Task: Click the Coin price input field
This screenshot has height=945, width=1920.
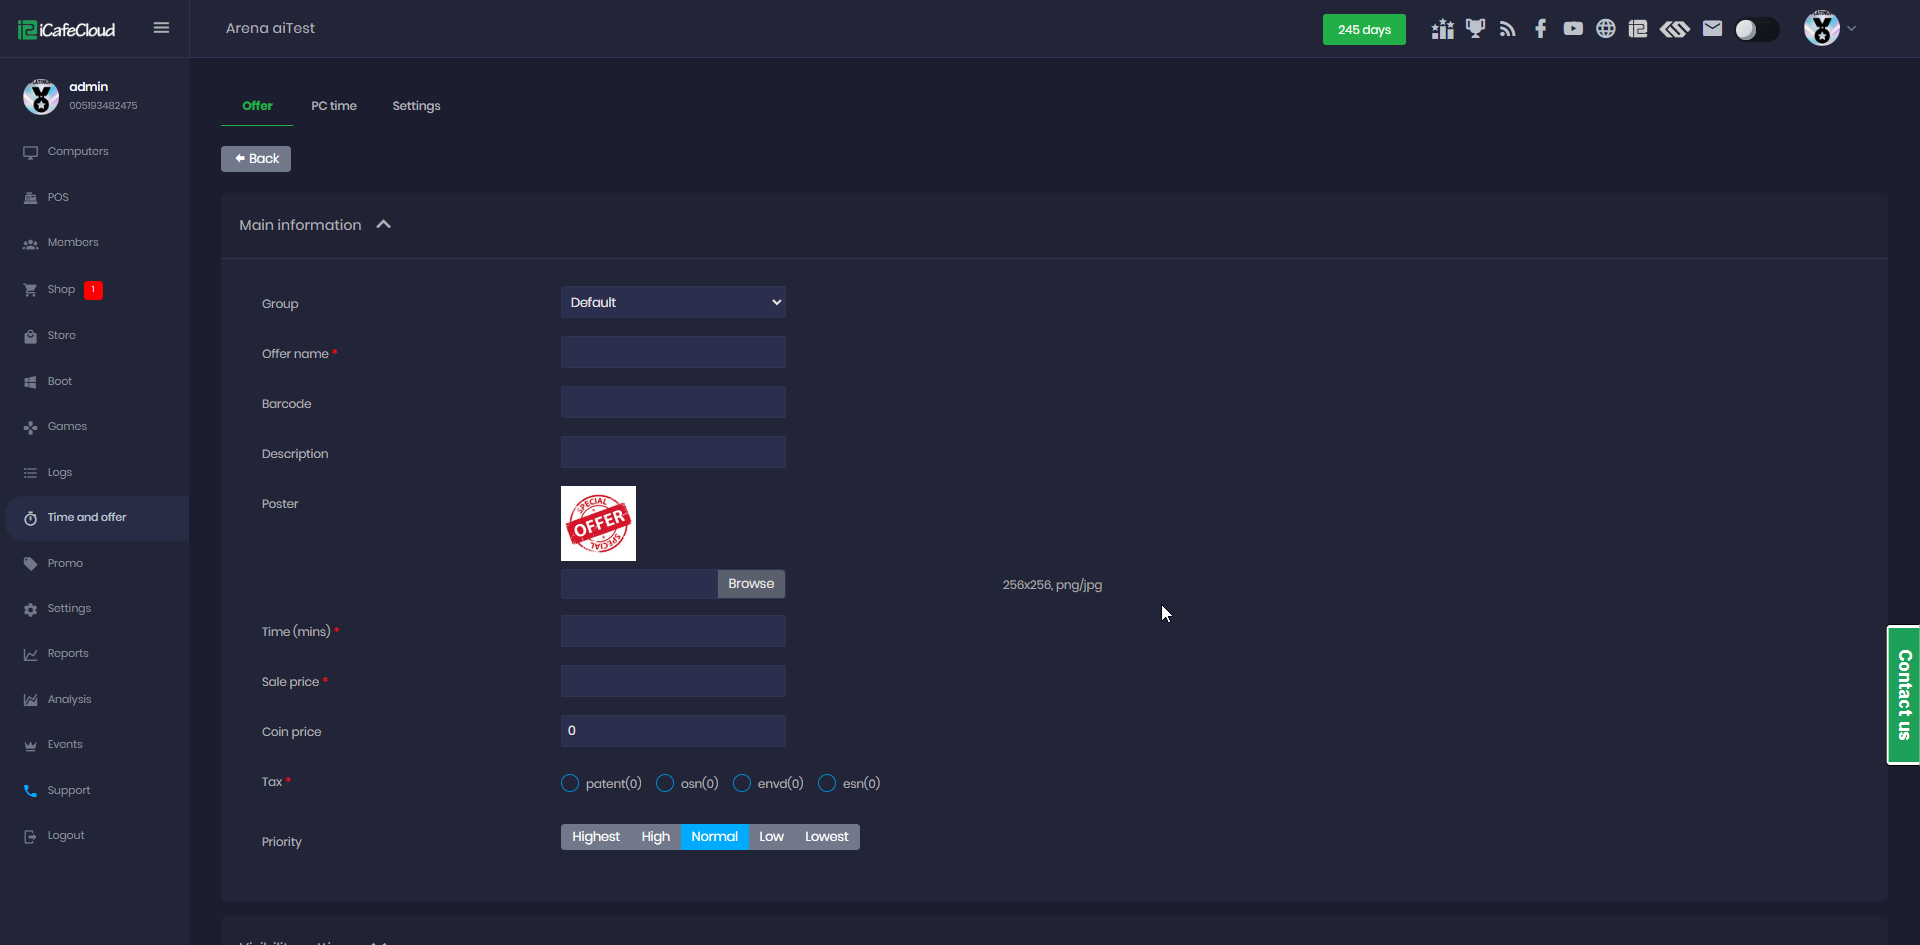Action: click(673, 731)
